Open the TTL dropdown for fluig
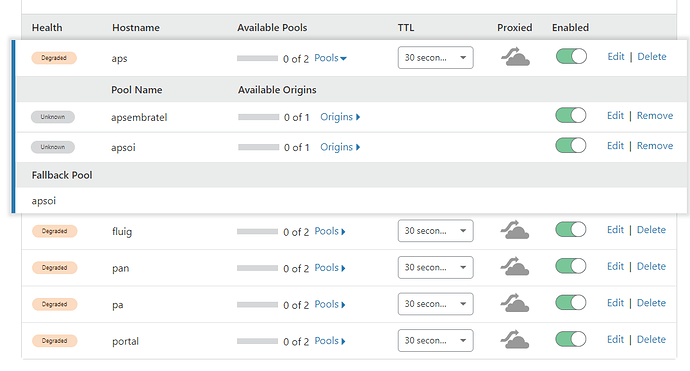Viewport: 690px width, 371px height. [x=436, y=231]
